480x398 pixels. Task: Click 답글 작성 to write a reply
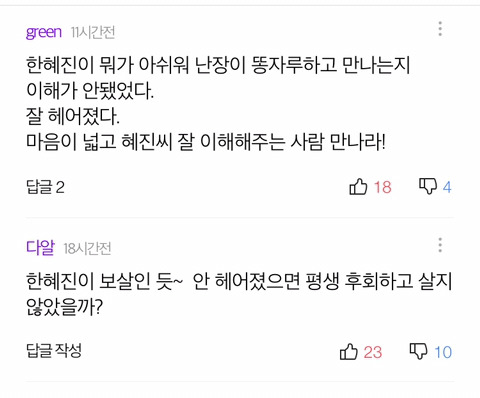[x=54, y=351]
